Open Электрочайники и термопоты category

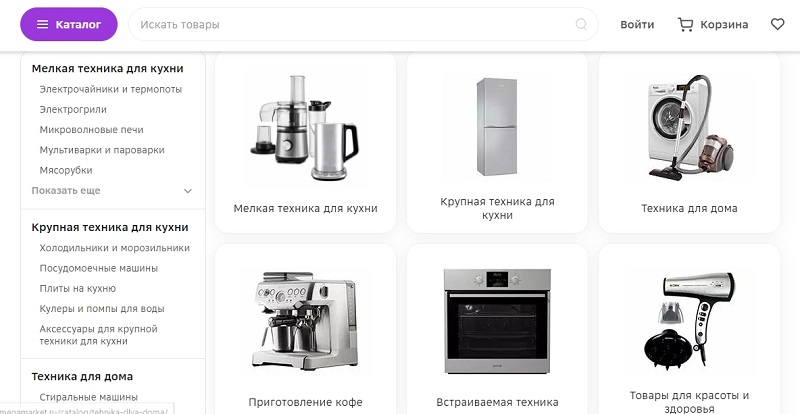pos(111,89)
